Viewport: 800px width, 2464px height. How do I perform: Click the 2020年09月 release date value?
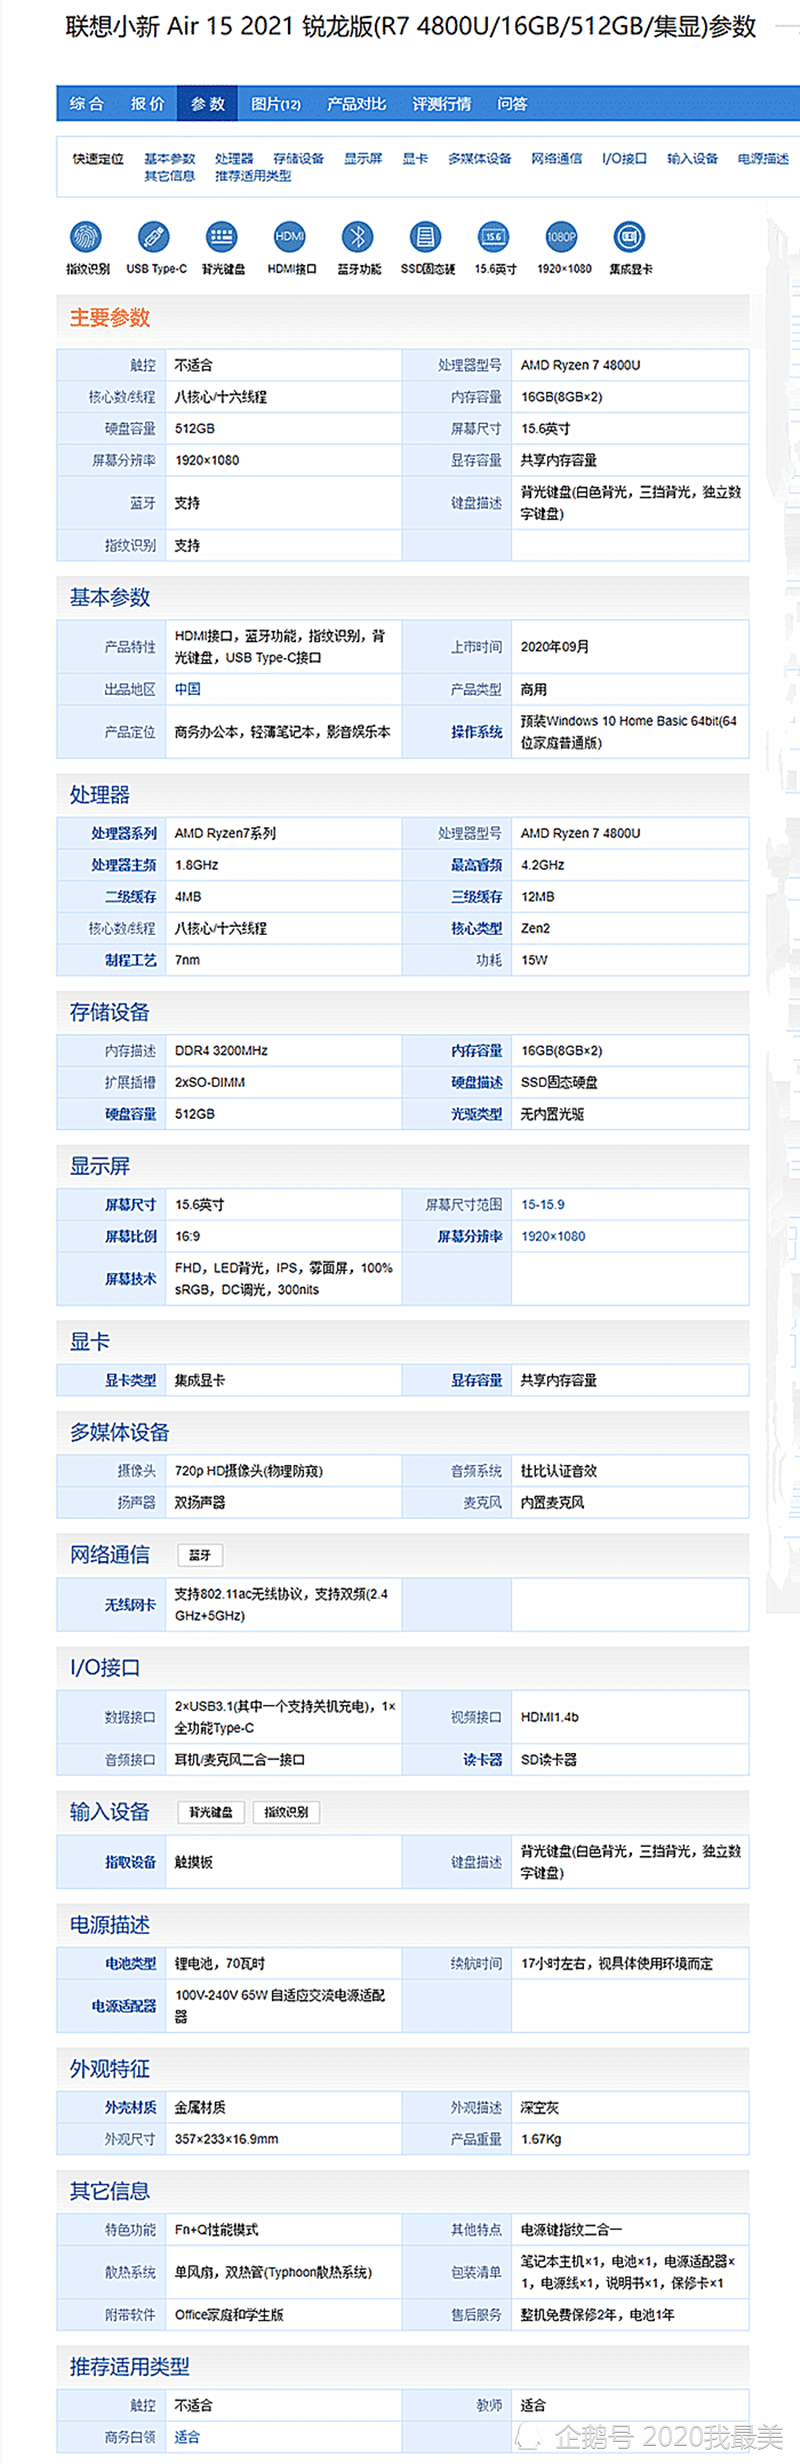555,647
